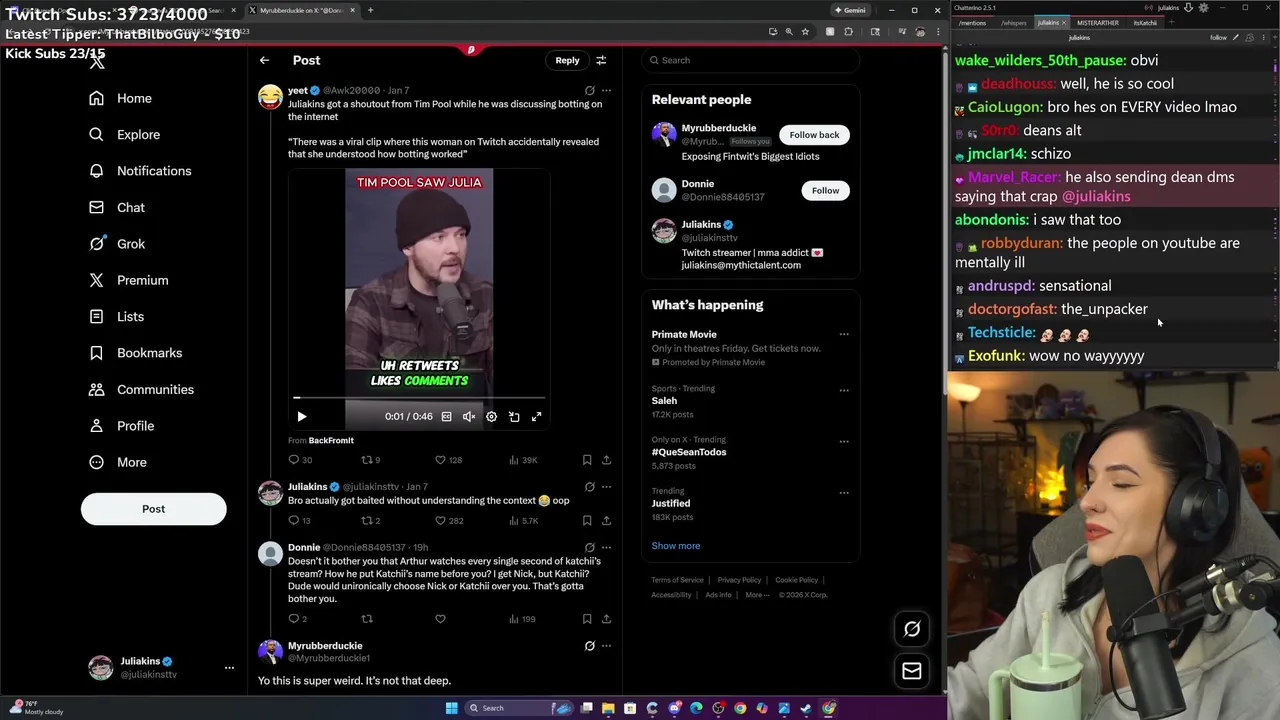
Task: Like yeet's post with 128 likes
Action: tap(448, 460)
